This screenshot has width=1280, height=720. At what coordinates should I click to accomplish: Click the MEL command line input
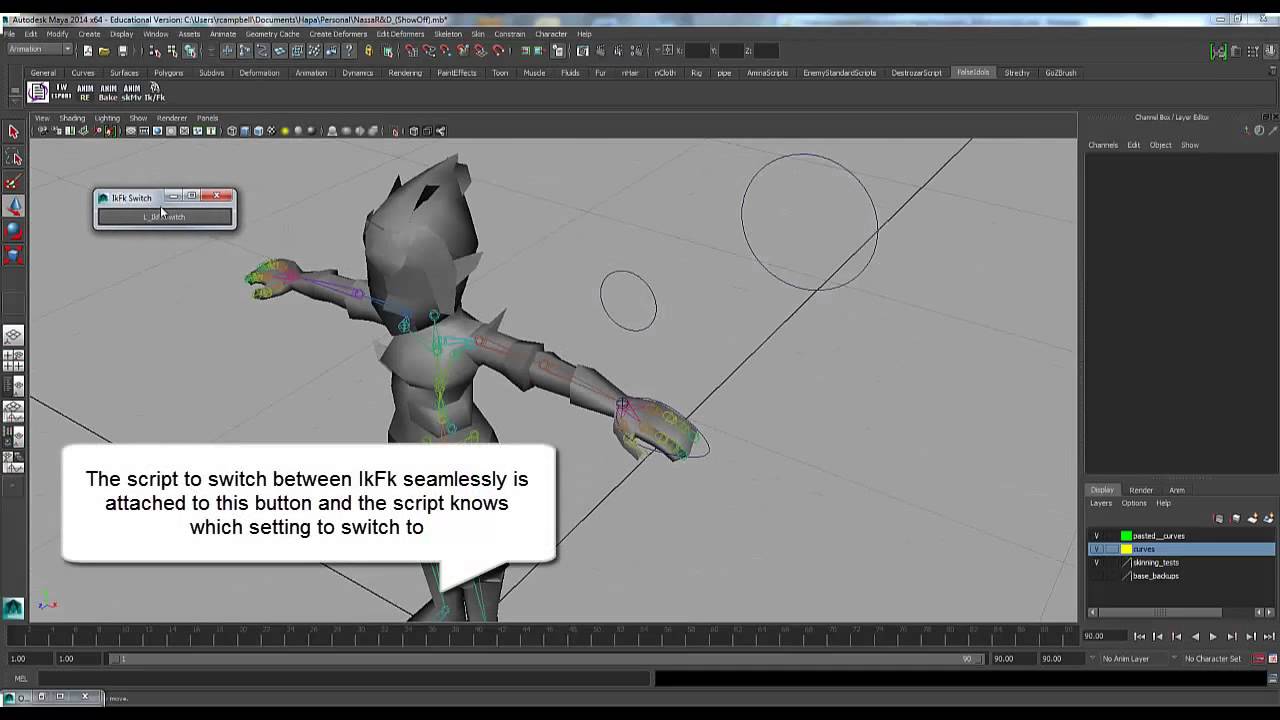click(345, 679)
